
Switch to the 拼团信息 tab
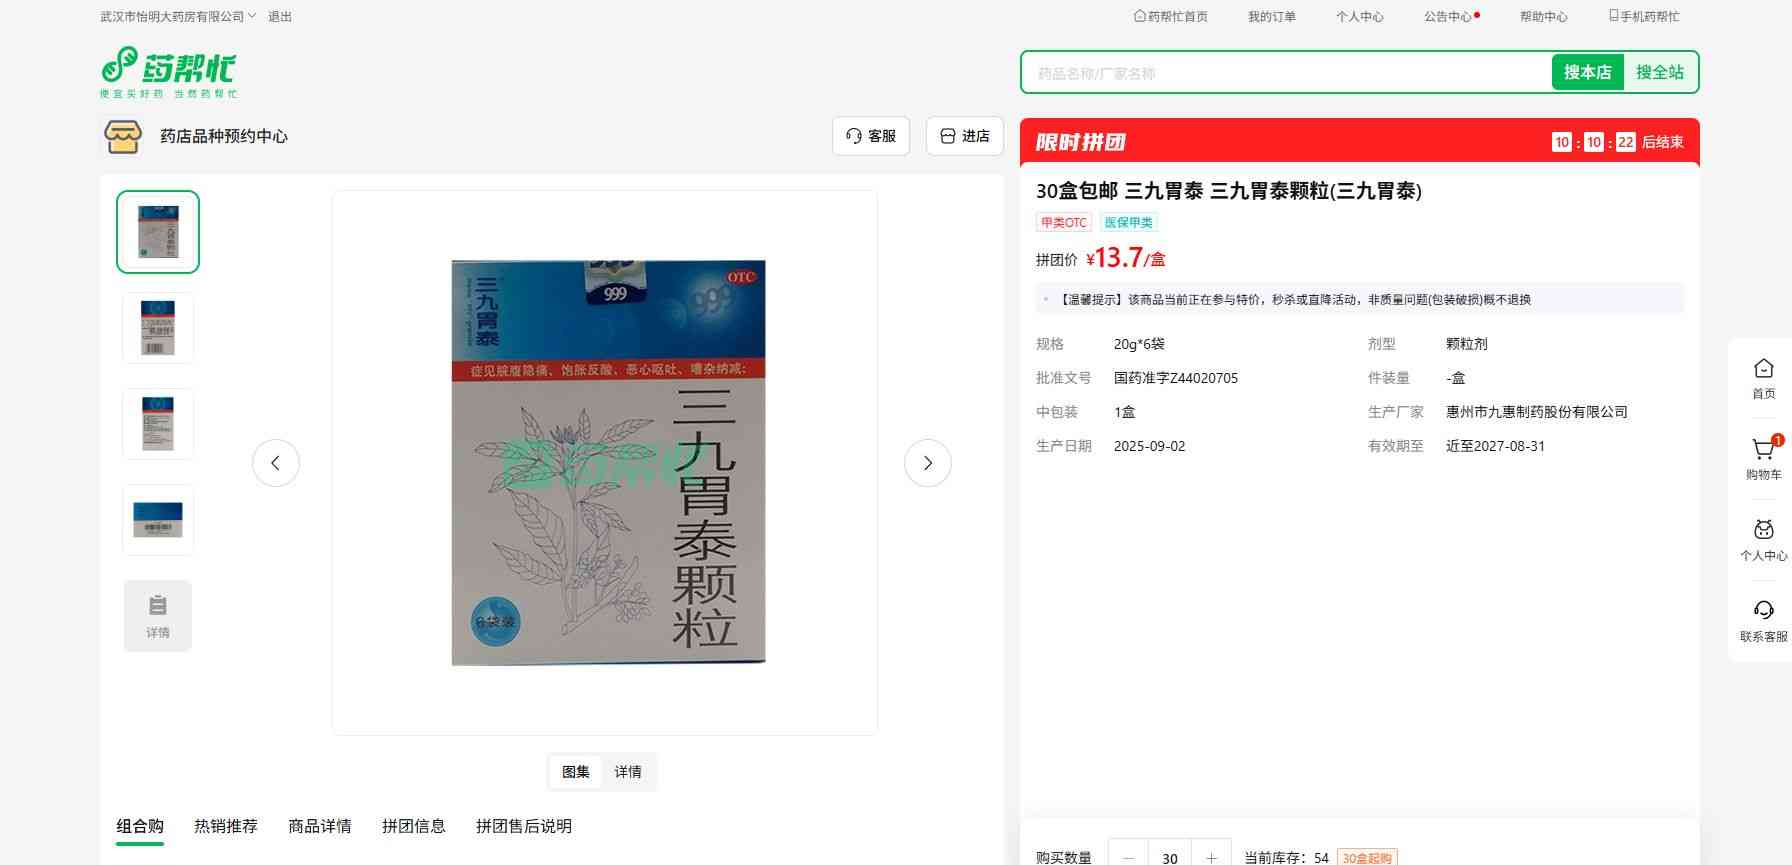[414, 826]
